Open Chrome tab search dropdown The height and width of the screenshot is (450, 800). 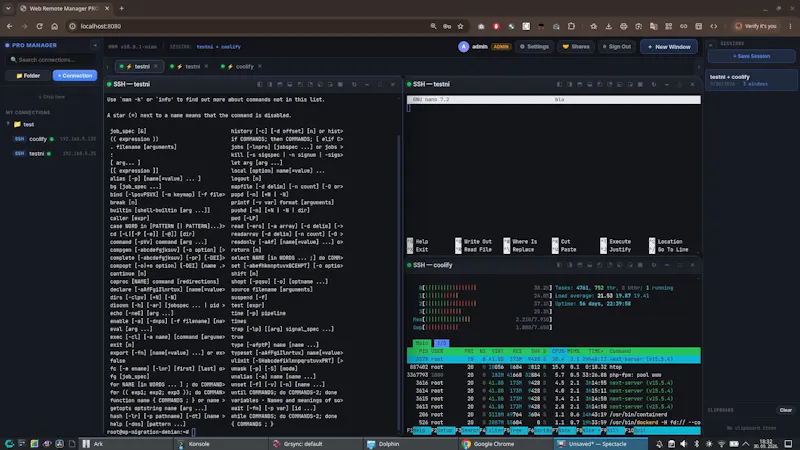[8, 8]
